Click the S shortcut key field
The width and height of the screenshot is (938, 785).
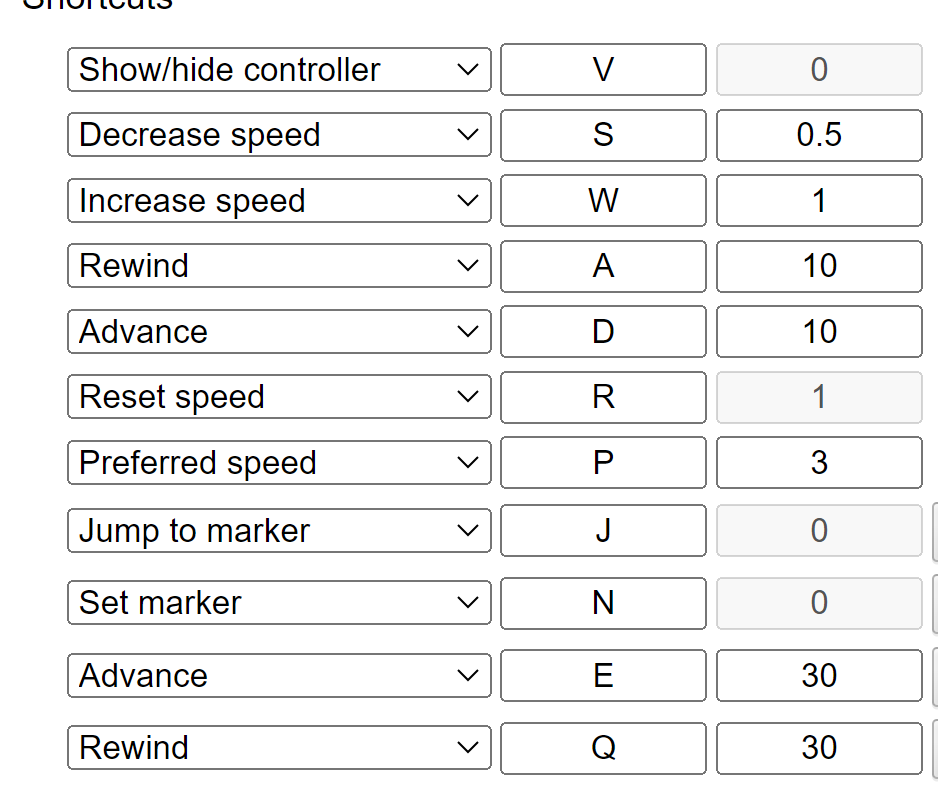pos(603,135)
